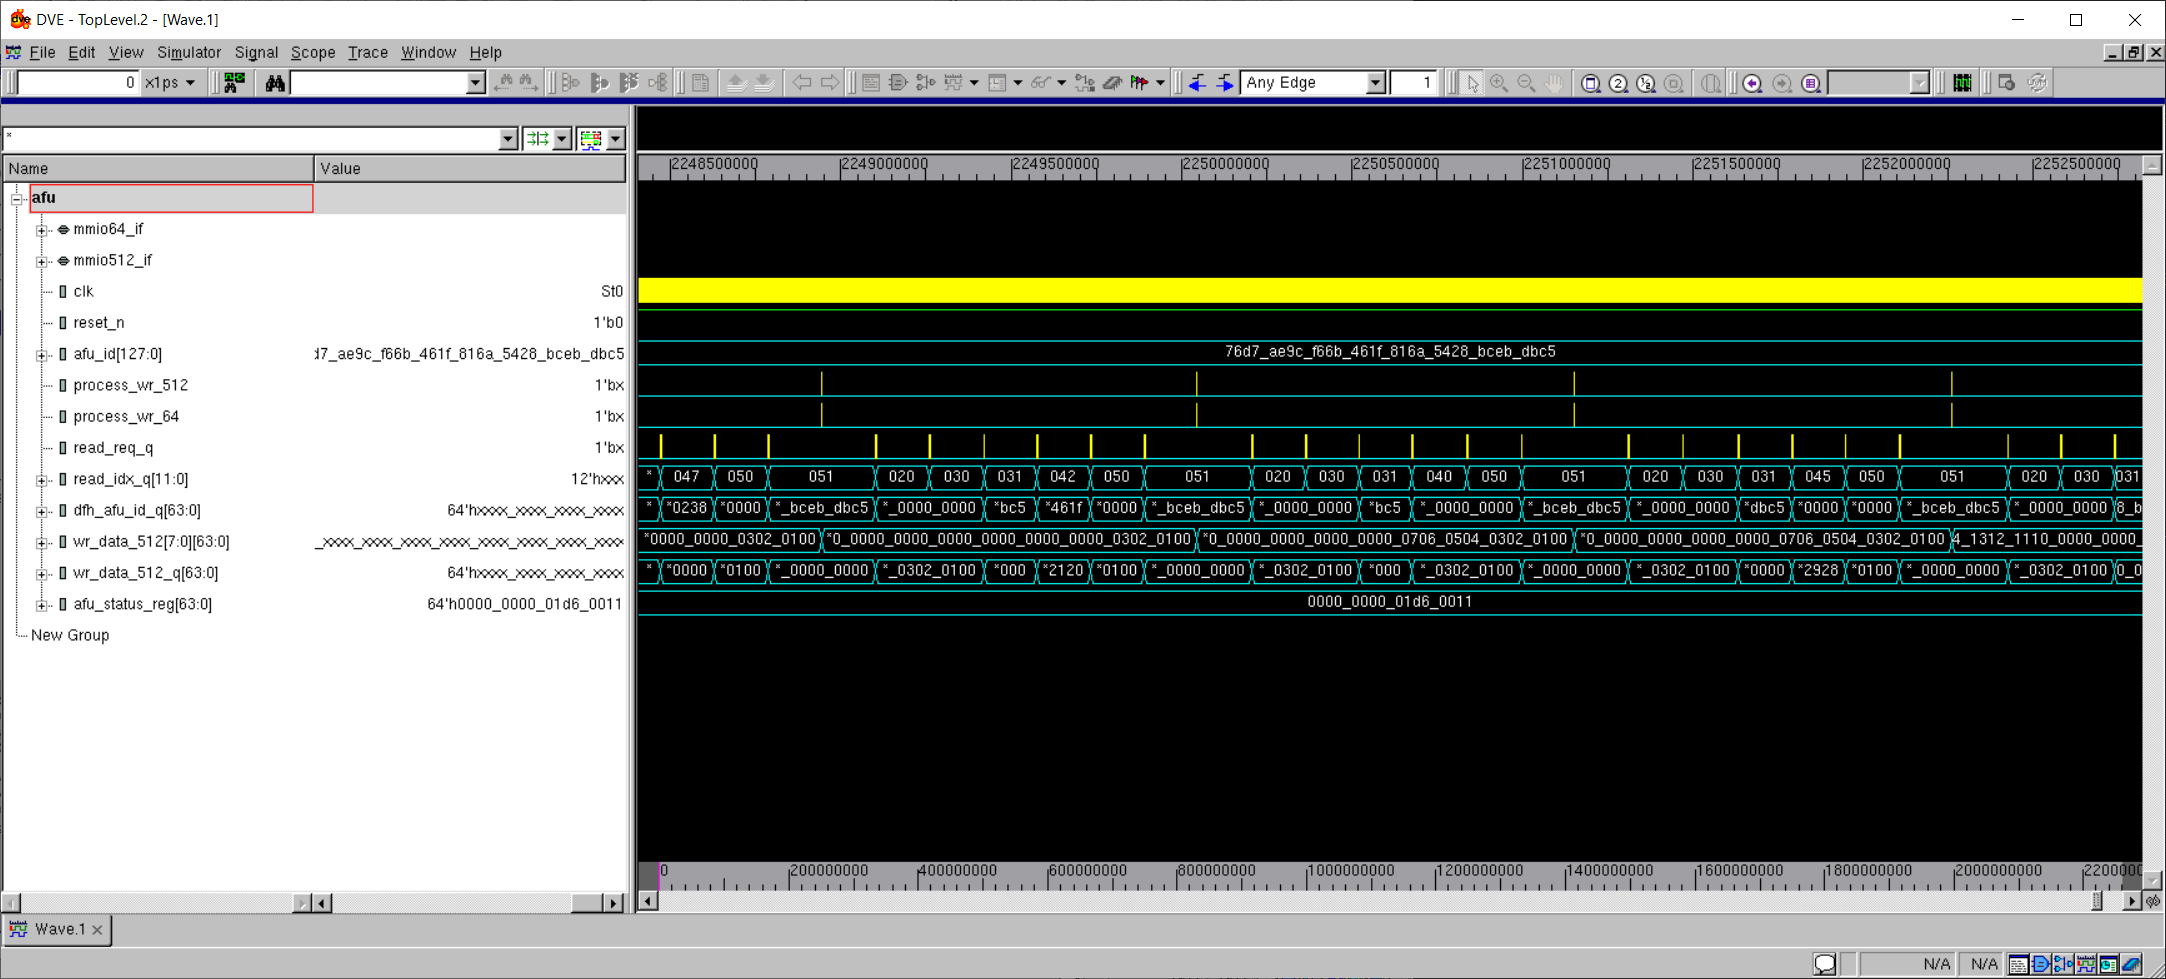
Task: Click the Zoom Full toolbar icon
Action: click(x=1590, y=83)
